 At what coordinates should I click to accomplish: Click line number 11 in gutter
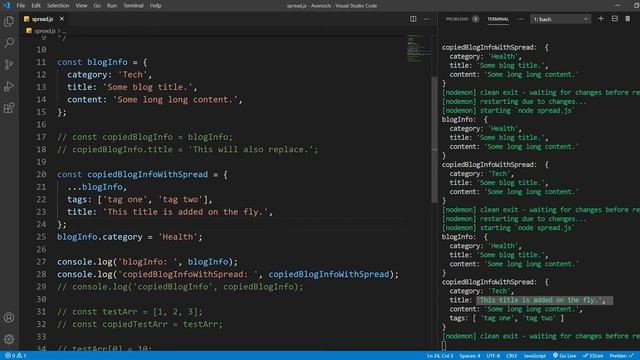pyautogui.click(x=41, y=62)
